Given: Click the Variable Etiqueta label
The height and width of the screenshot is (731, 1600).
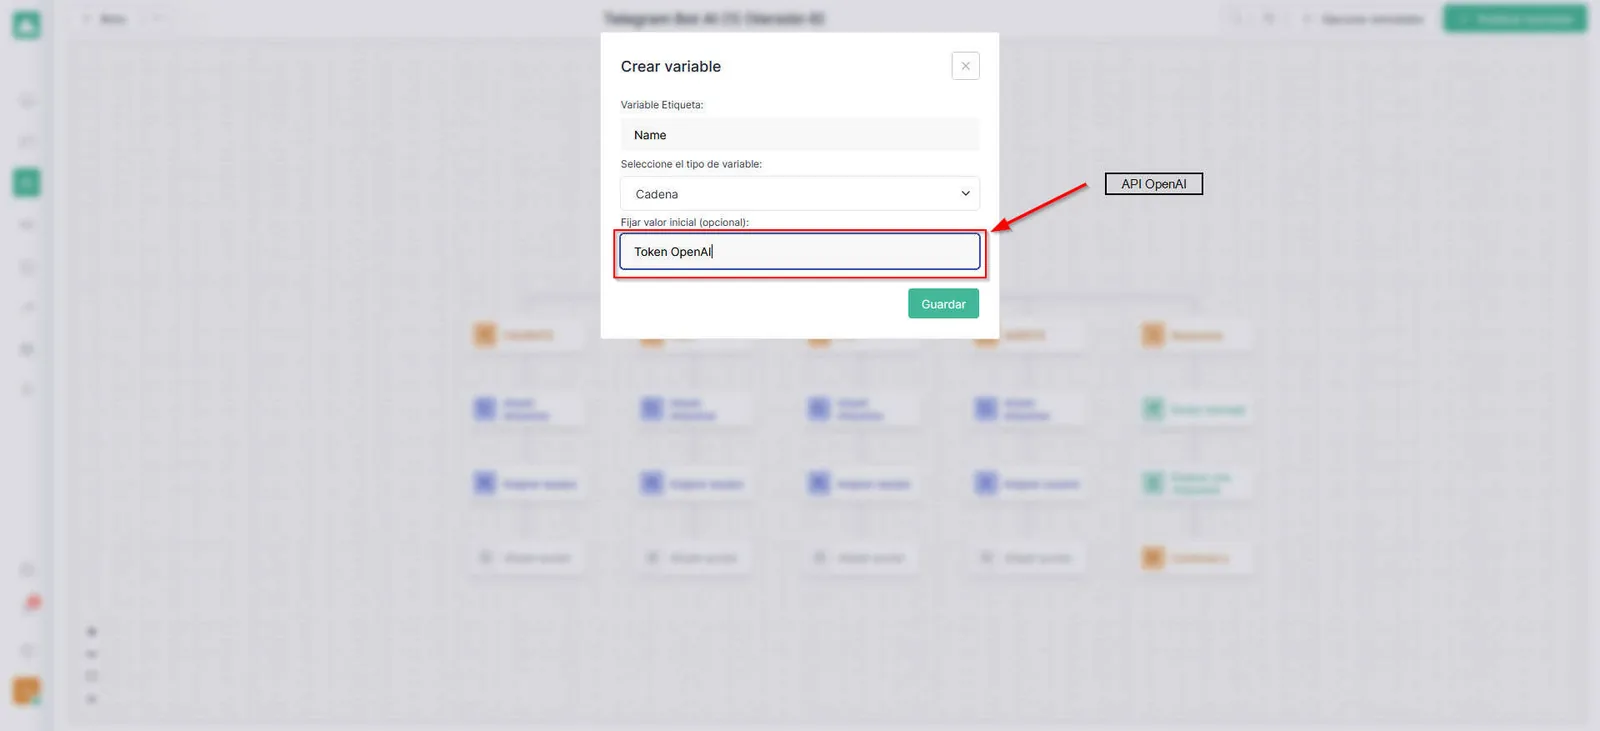Looking at the screenshot, I should pos(662,105).
